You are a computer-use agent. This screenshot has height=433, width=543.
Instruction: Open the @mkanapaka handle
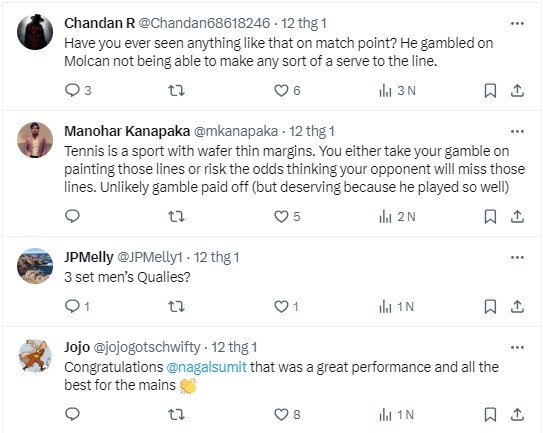pos(236,131)
